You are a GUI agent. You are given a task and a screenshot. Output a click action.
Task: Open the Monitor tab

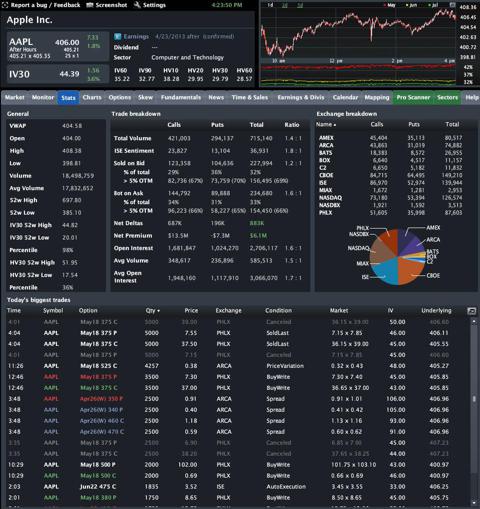pos(43,97)
